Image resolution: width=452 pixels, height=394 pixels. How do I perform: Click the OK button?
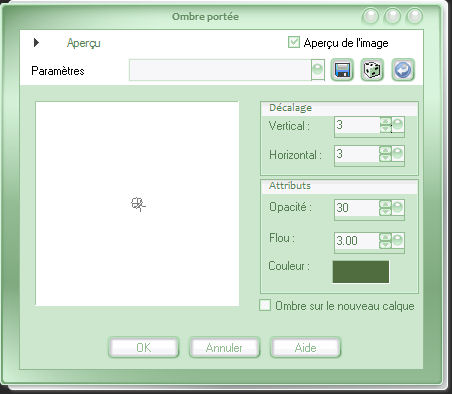pyautogui.click(x=144, y=348)
